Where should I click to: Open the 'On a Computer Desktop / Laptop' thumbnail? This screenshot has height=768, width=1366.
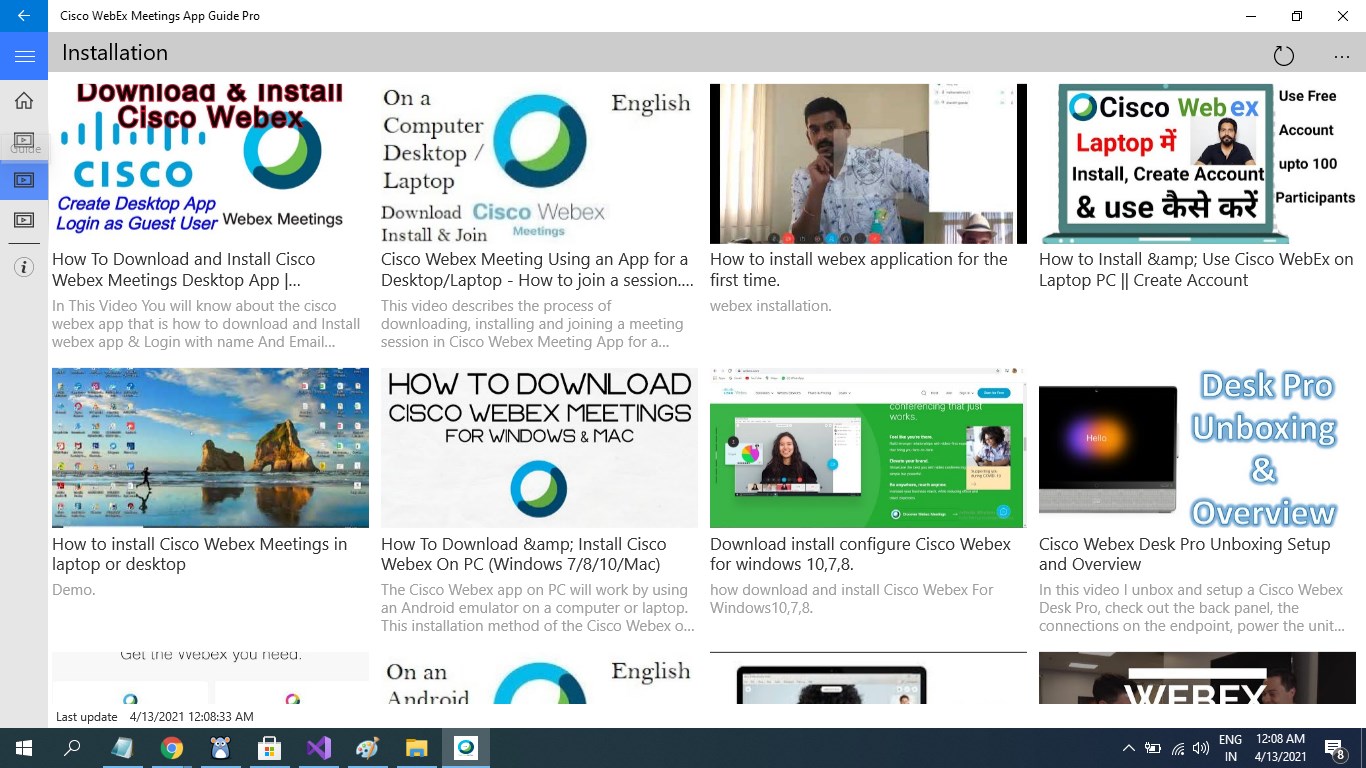[x=539, y=164]
